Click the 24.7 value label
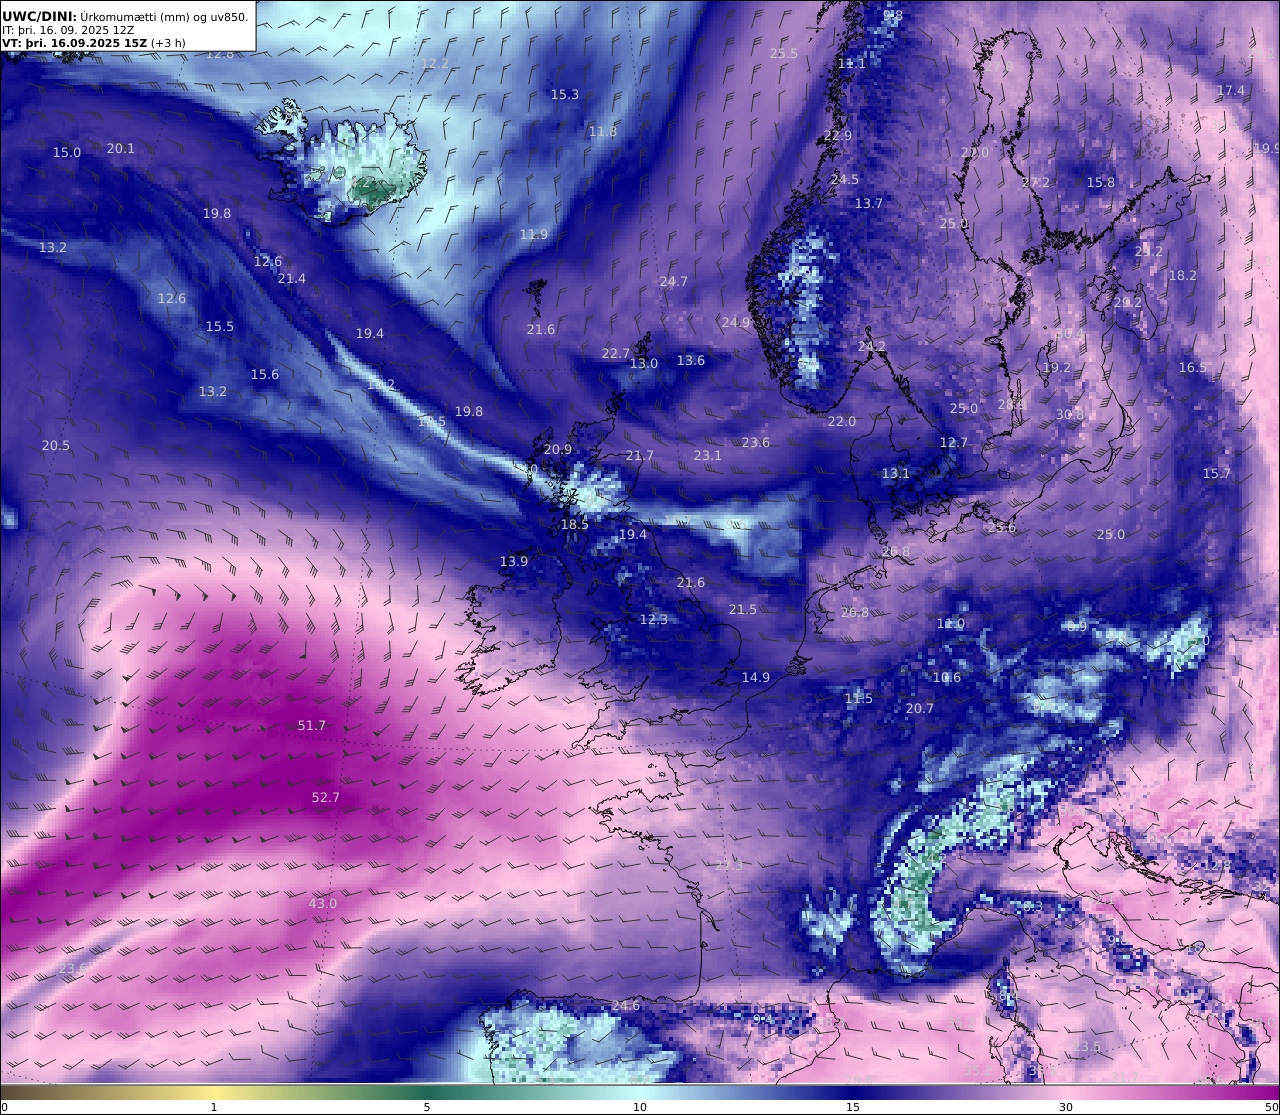1280x1115 pixels. tap(674, 281)
